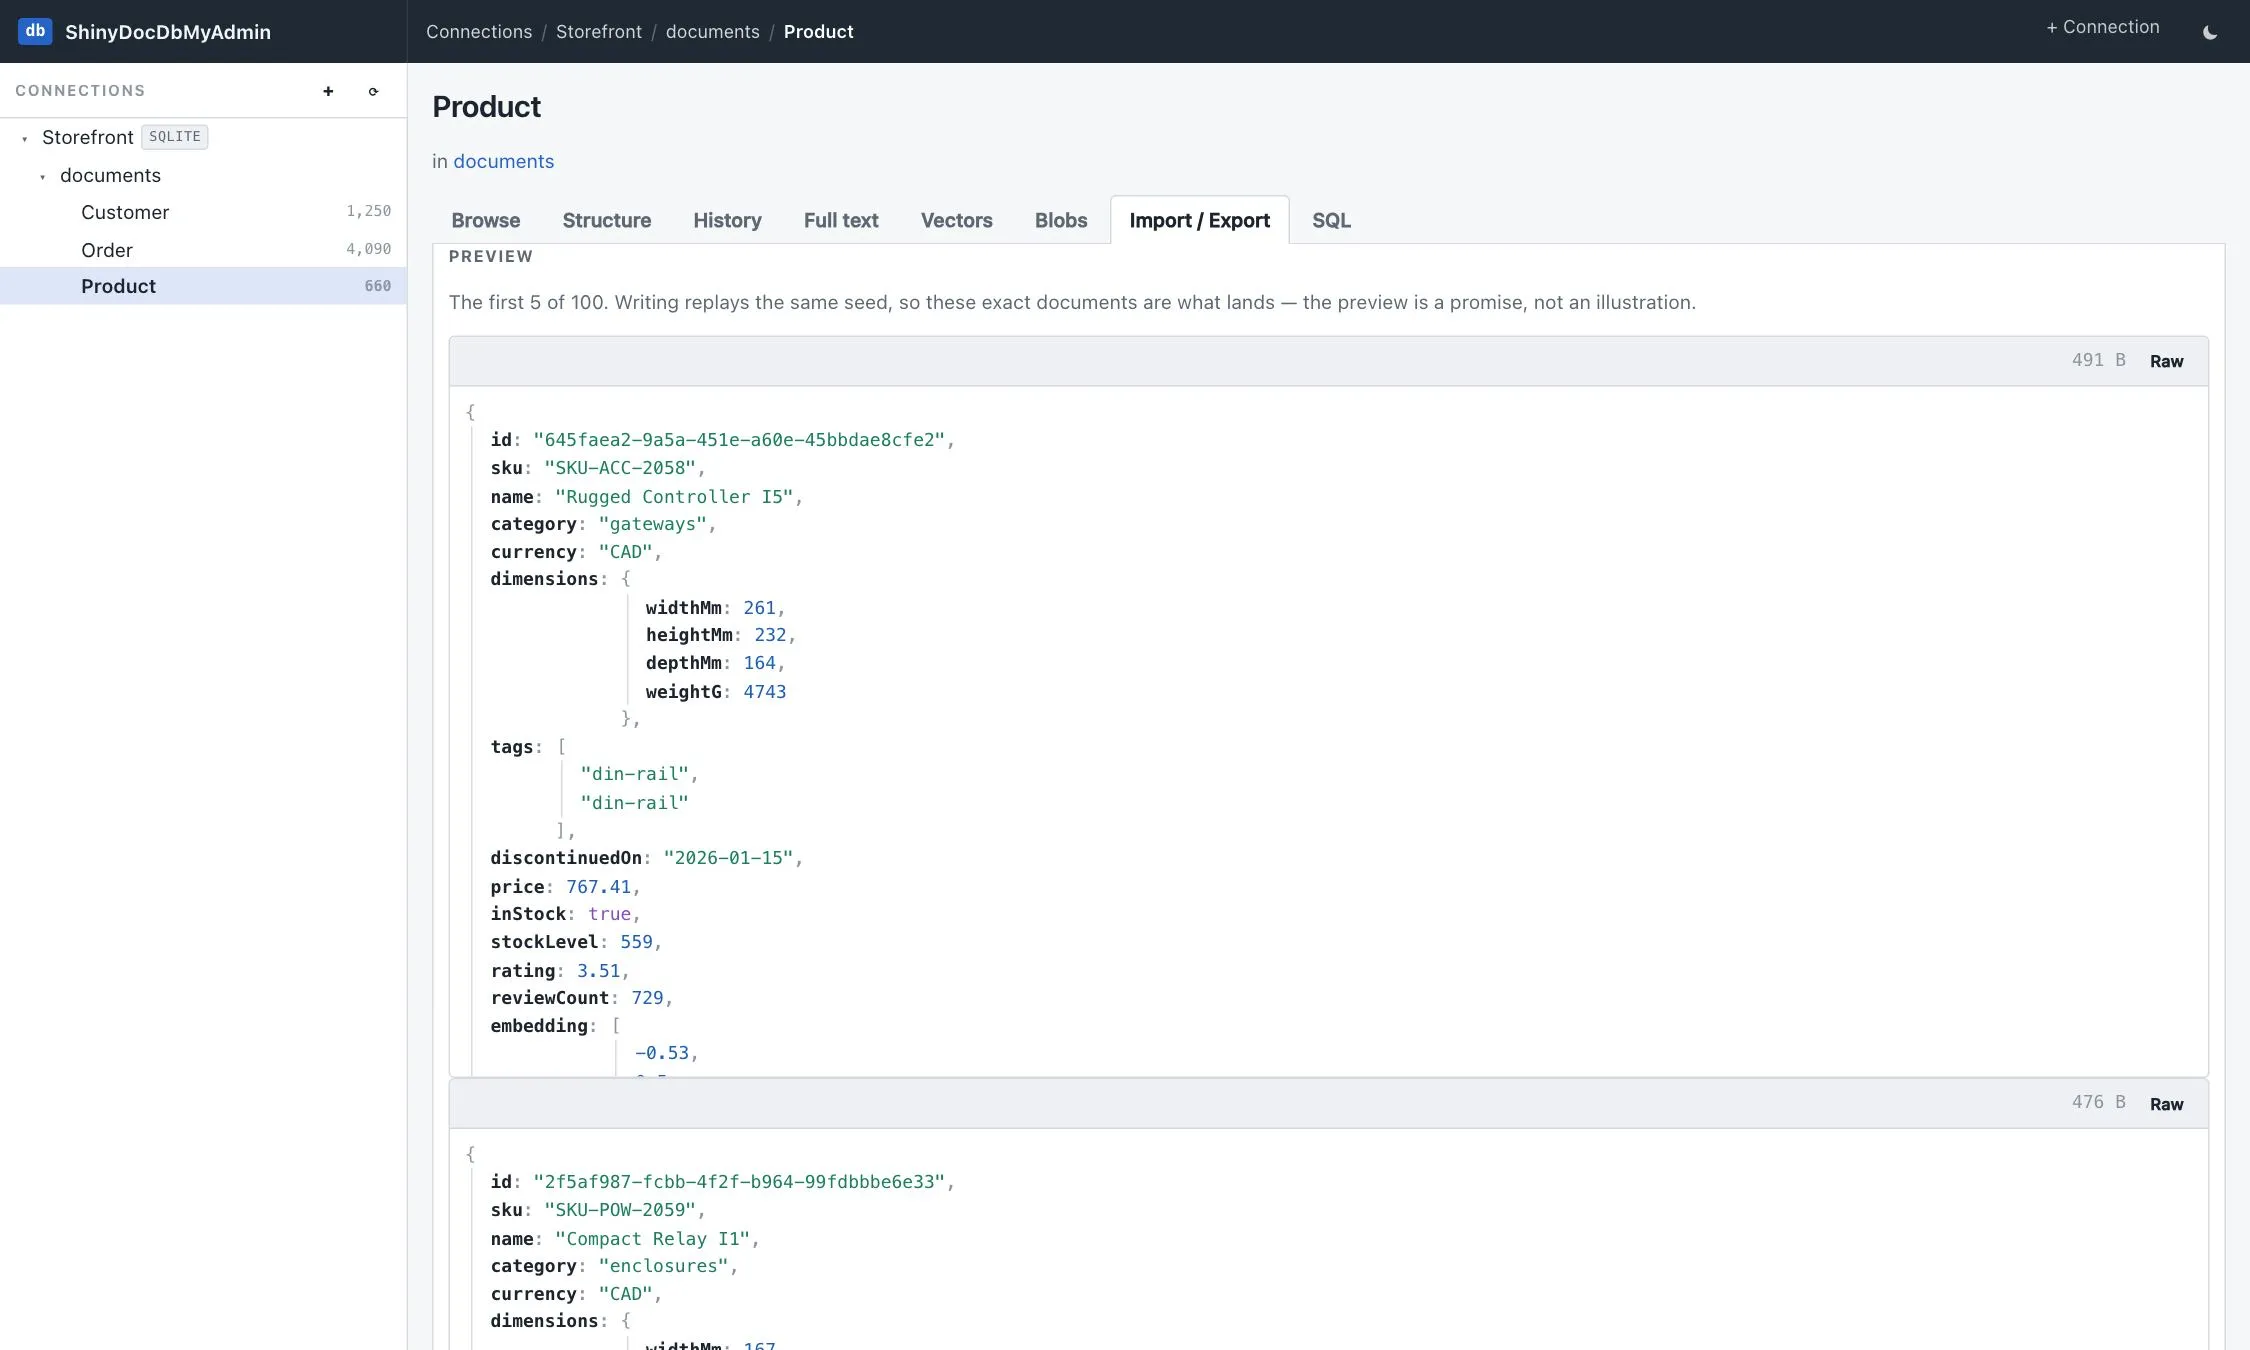Switch to the Vectors tab
2250x1350 pixels.
956,220
